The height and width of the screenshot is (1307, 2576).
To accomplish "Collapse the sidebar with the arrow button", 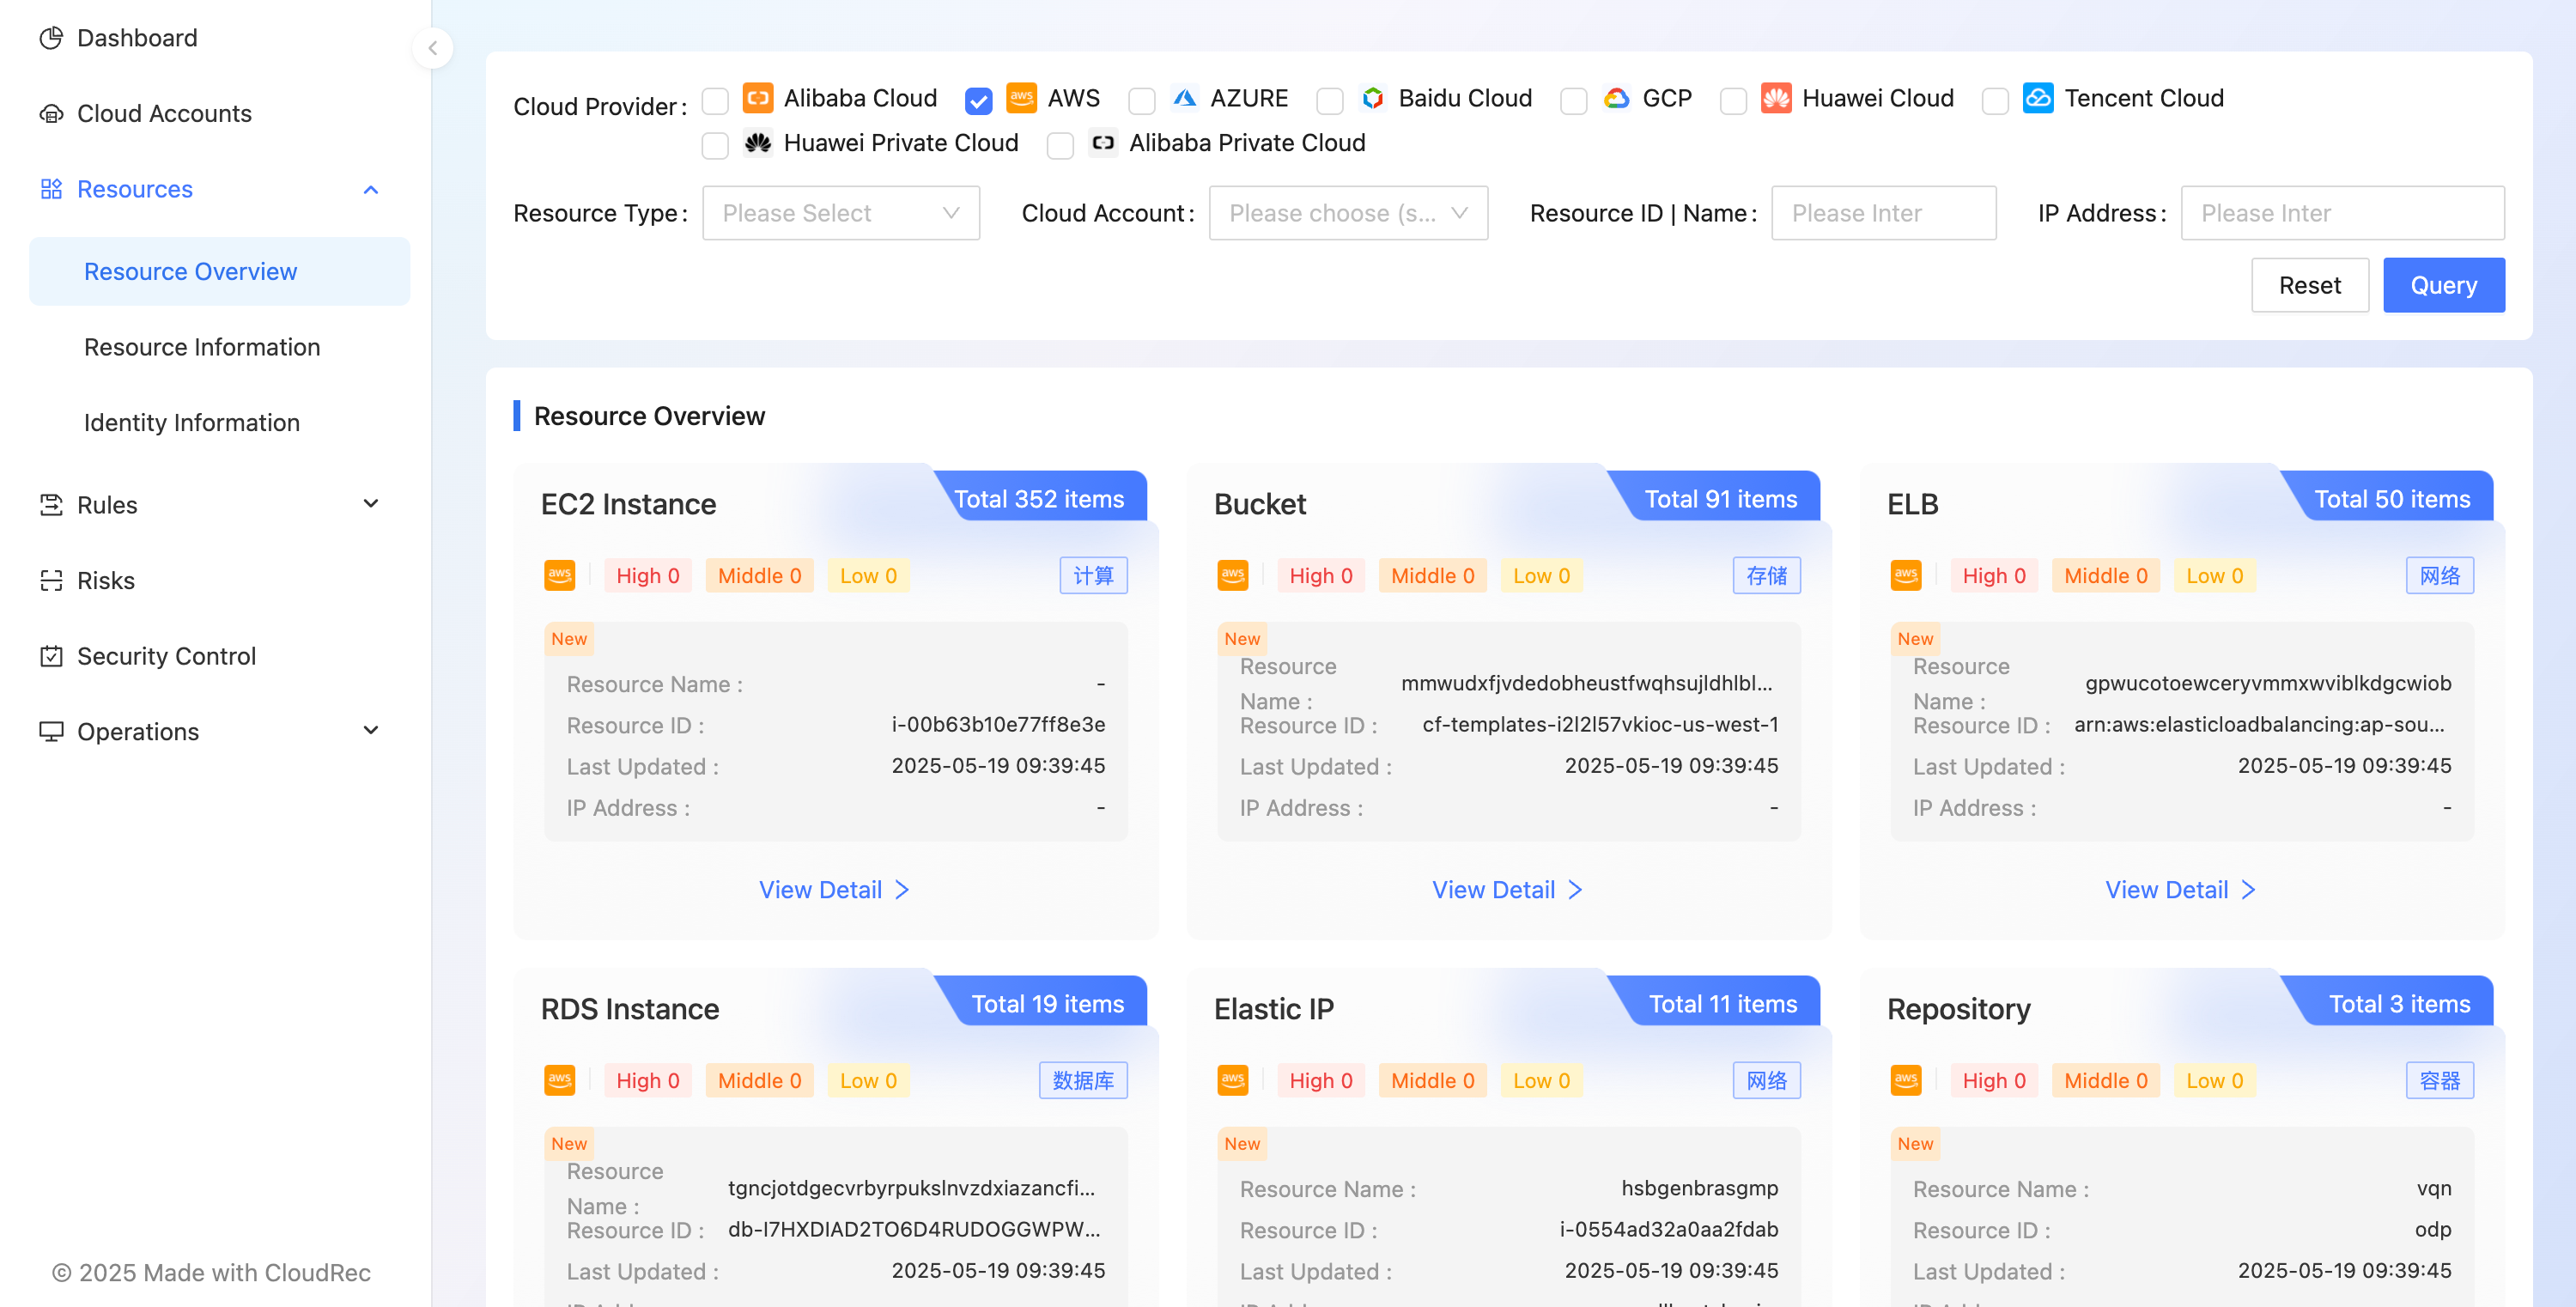I will pyautogui.click(x=433, y=48).
